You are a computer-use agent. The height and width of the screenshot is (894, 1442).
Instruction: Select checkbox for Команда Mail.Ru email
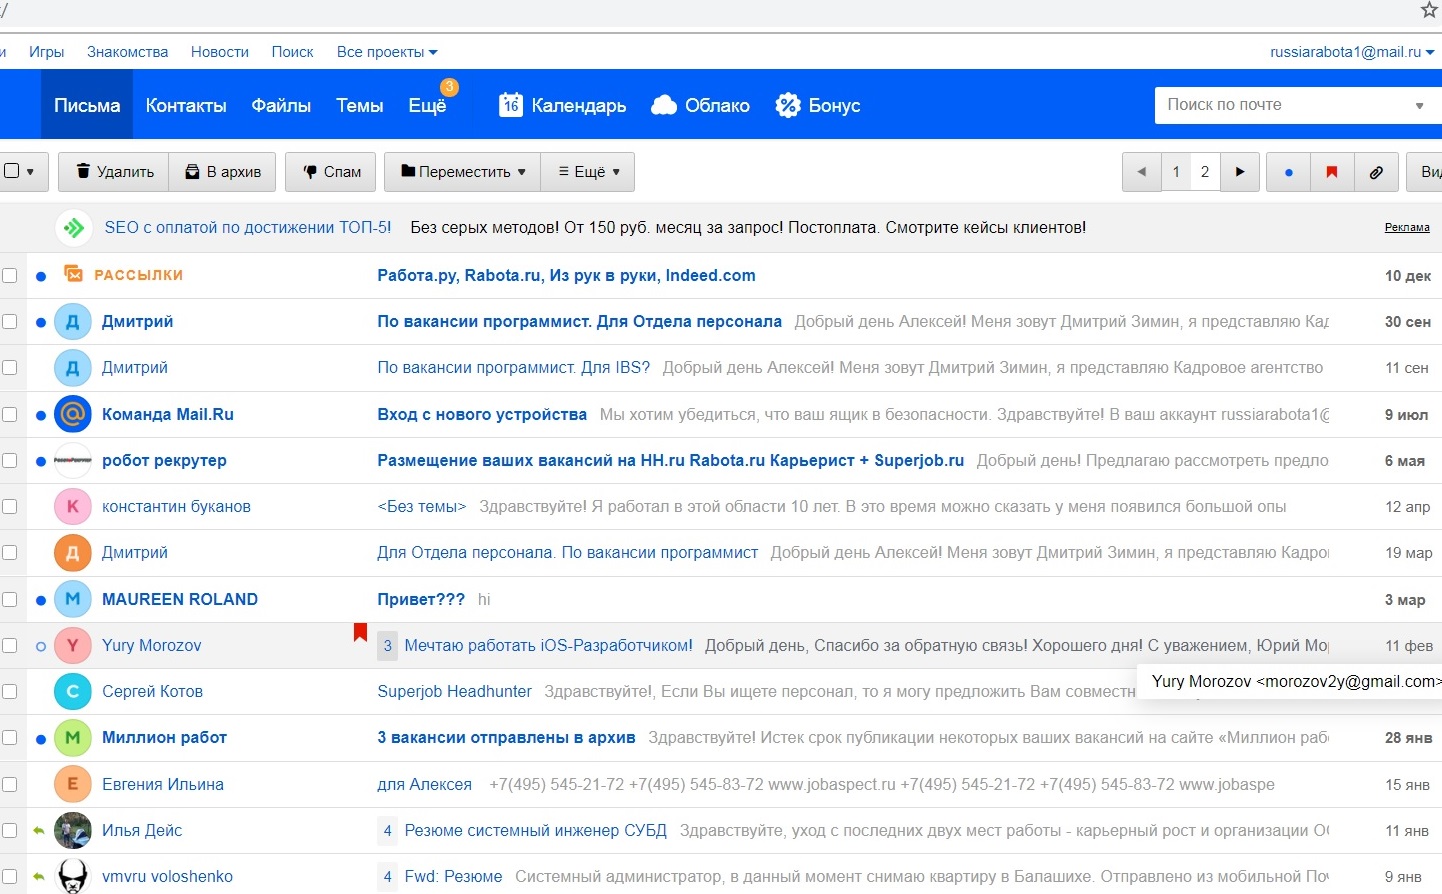(x=10, y=414)
